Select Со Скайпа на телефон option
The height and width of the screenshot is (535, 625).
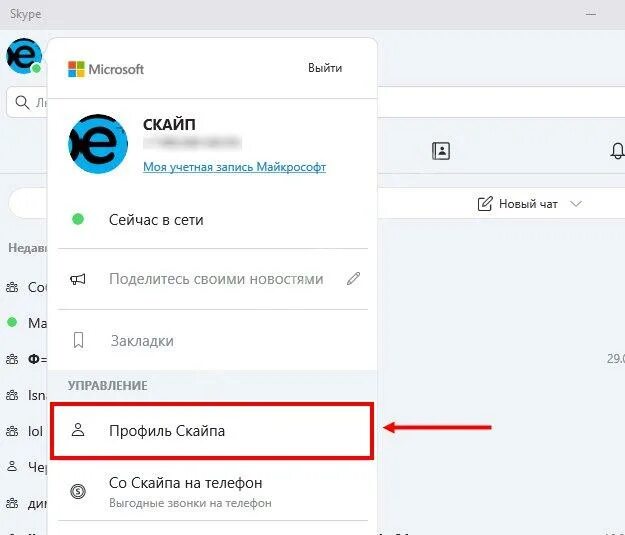[x=212, y=491]
